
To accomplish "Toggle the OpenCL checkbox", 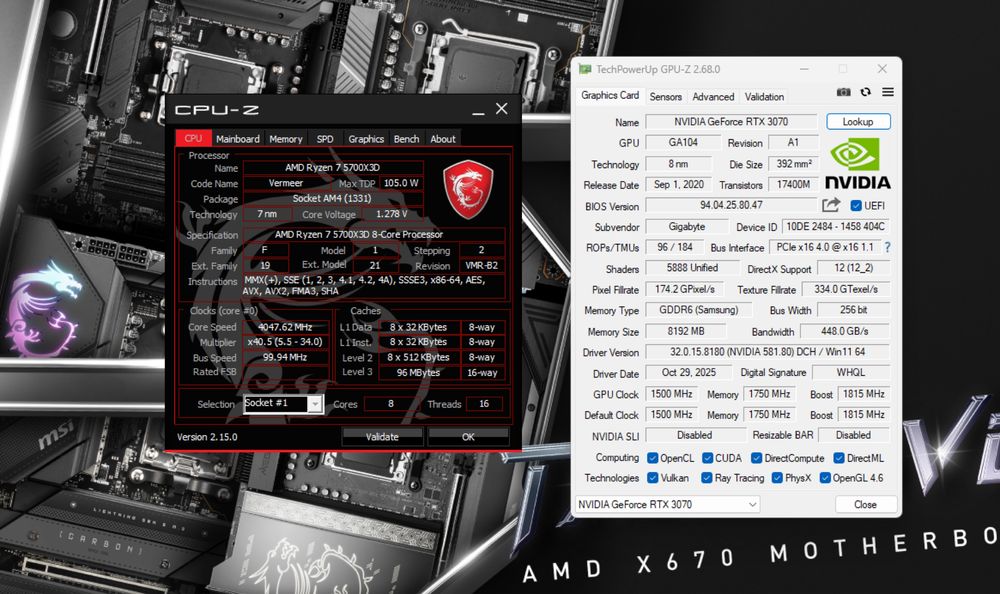I will point(652,458).
